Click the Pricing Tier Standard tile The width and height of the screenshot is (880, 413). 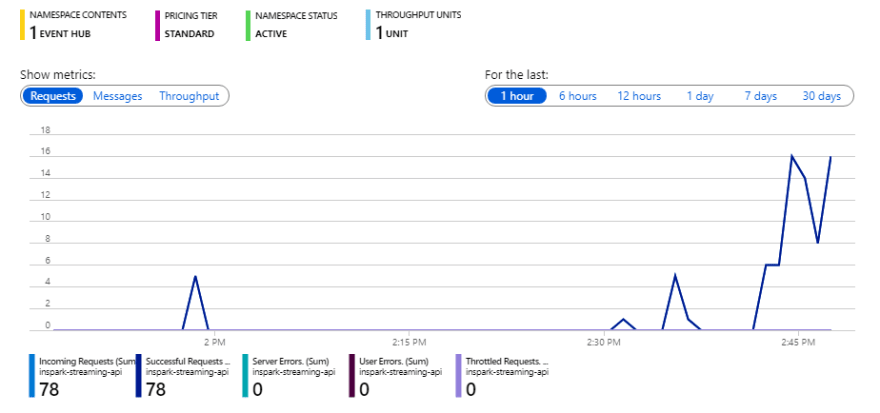click(x=189, y=25)
